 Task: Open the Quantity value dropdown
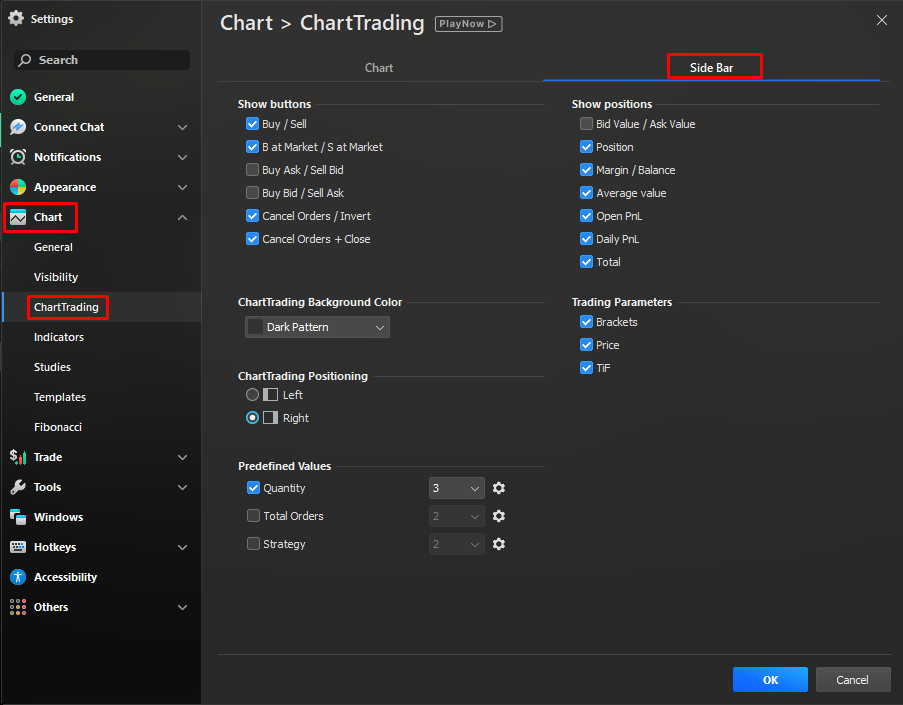456,488
